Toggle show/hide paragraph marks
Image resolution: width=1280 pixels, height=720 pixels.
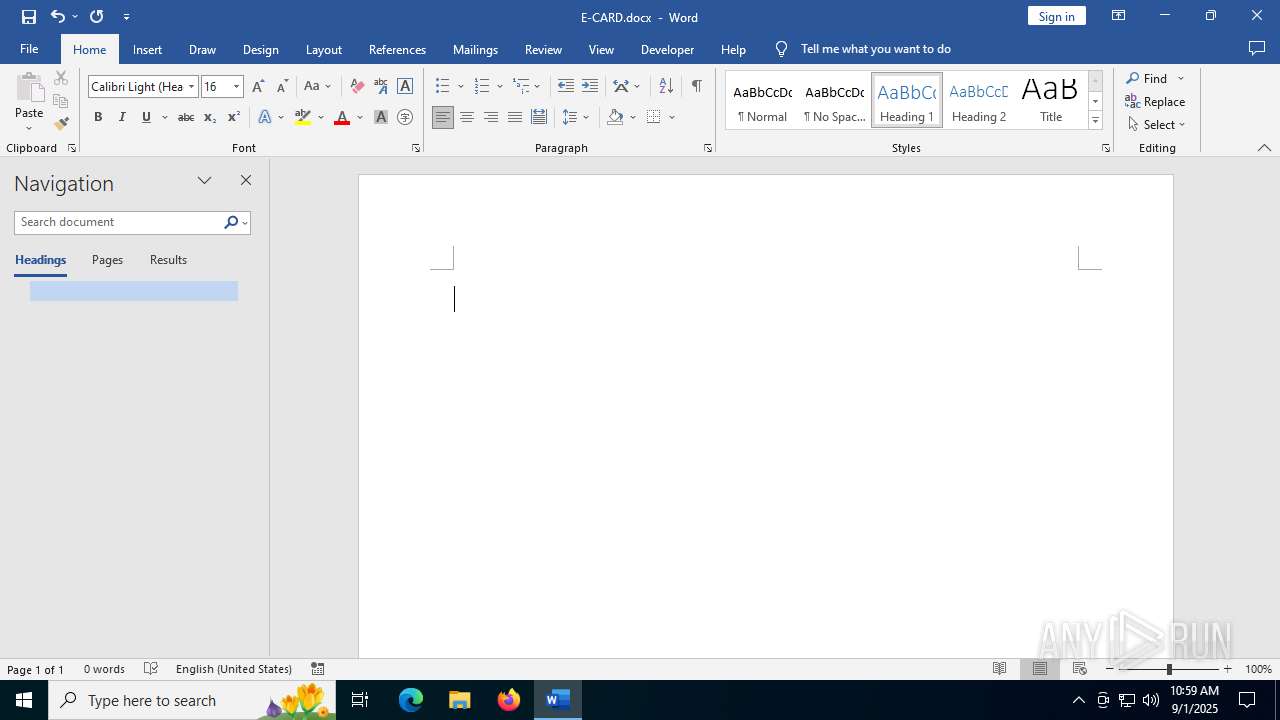point(697,86)
